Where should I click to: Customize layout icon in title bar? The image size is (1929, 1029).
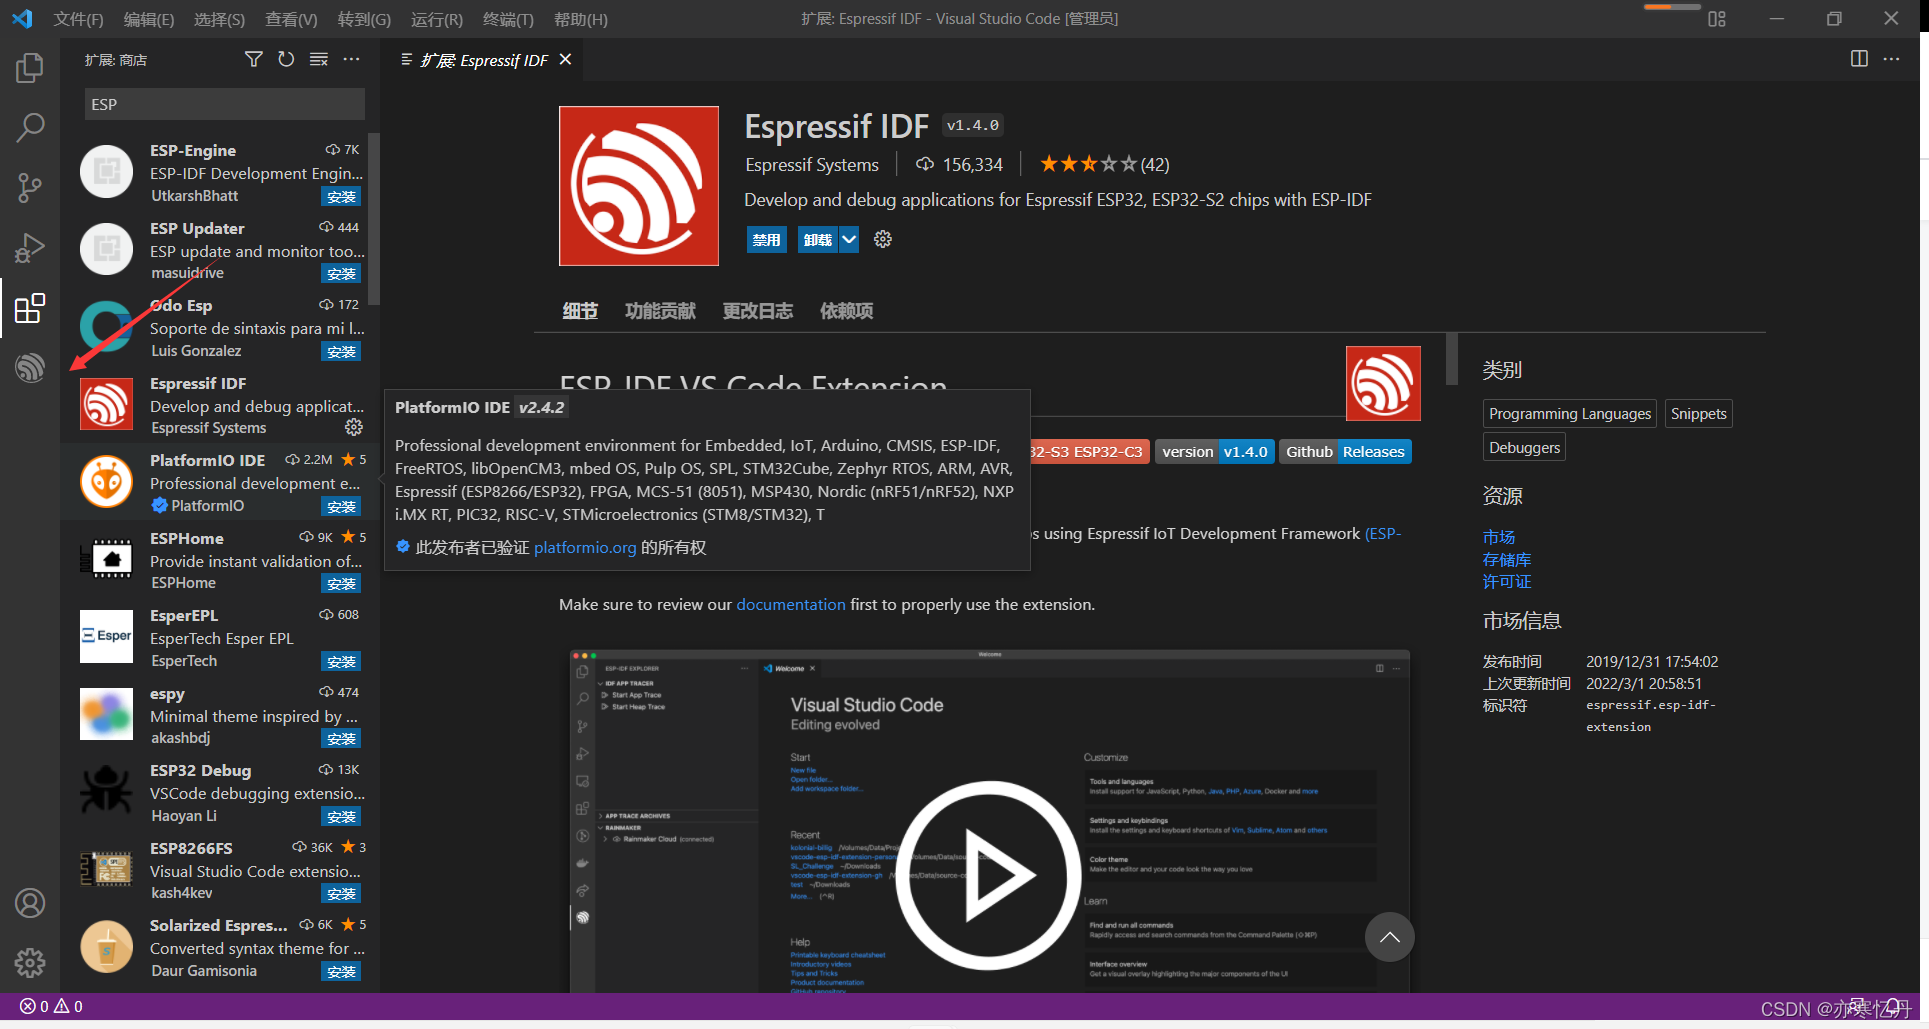click(1717, 19)
